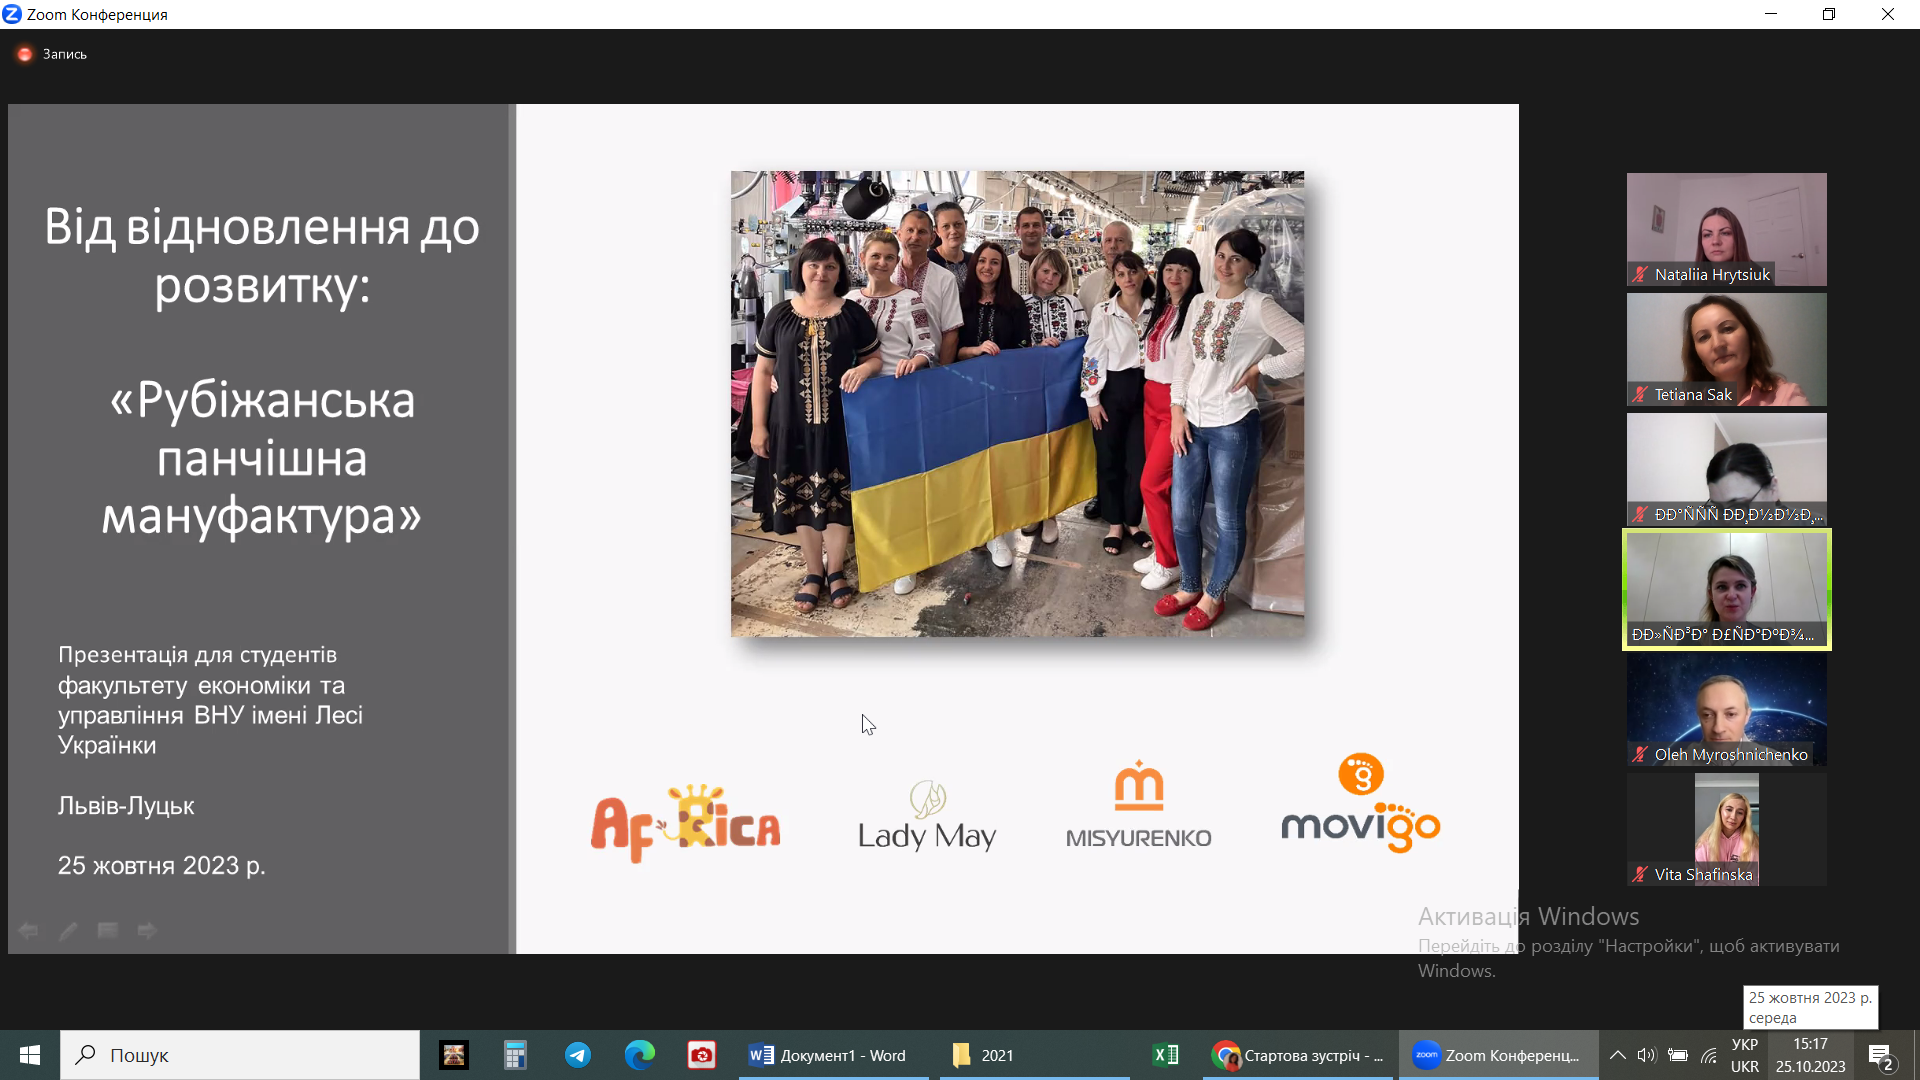Select Nataliia Hrytsiuk video thumbnail

click(1726, 229)
